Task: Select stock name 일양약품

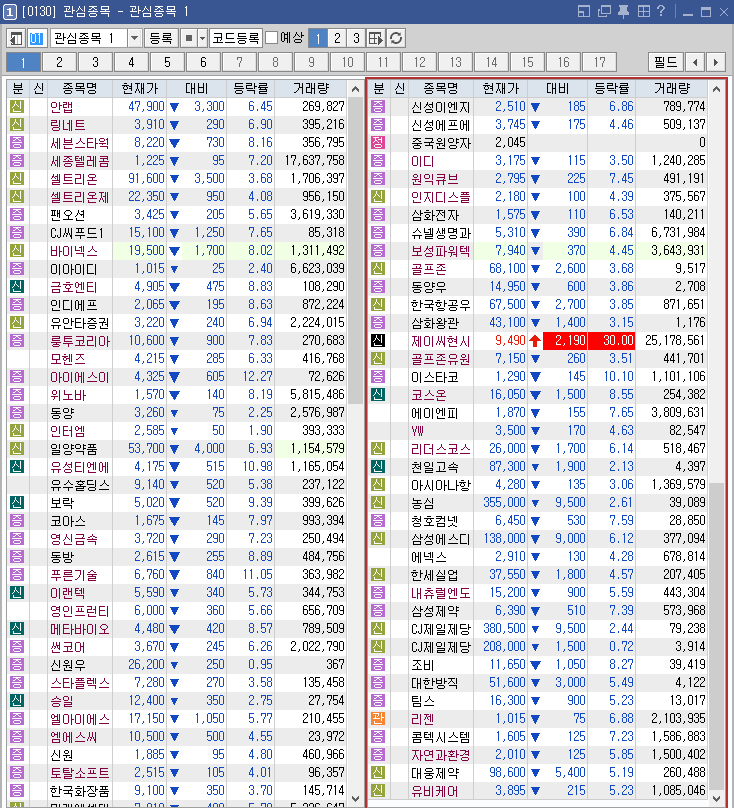Action: point(74,449)
